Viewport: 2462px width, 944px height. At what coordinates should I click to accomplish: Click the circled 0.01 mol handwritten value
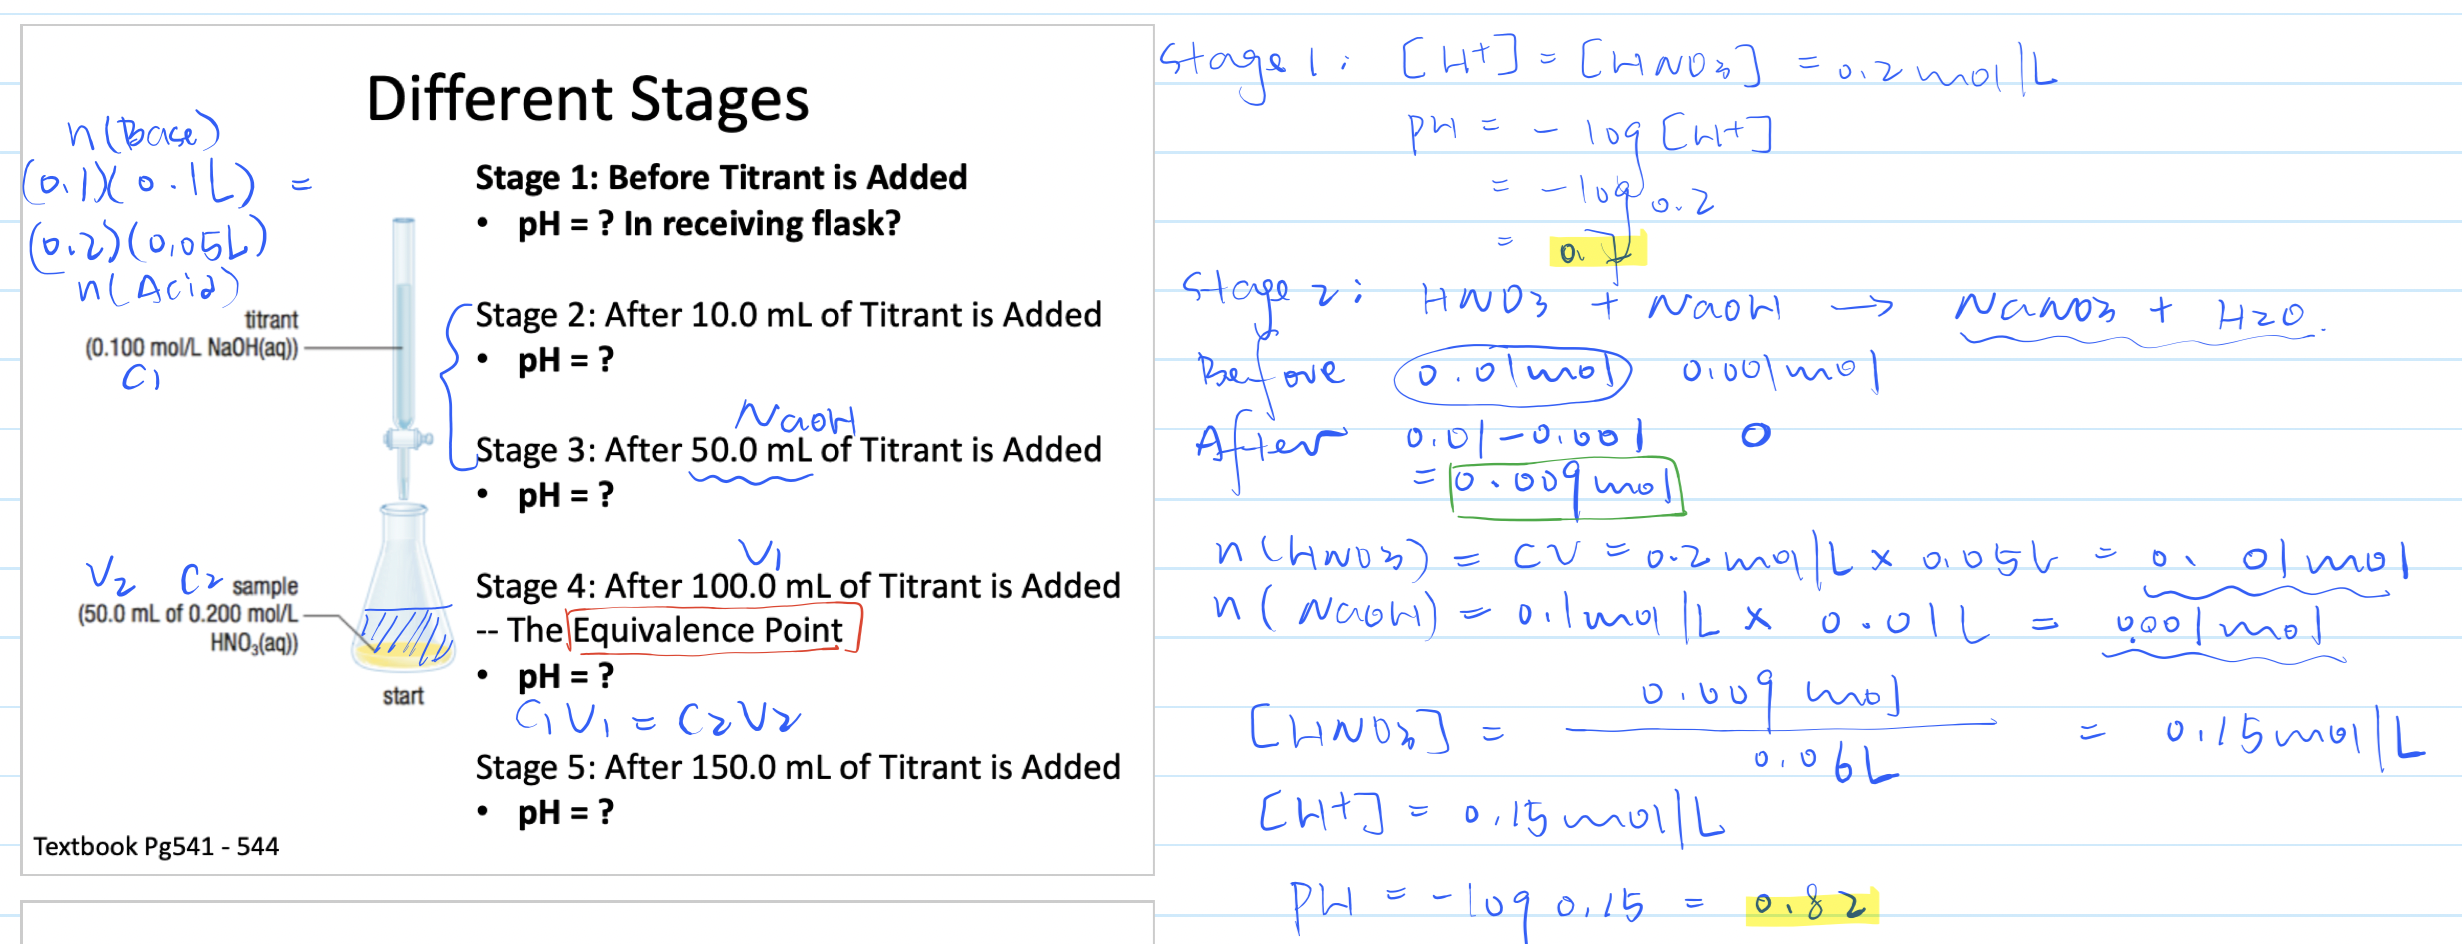[1512, 375]
